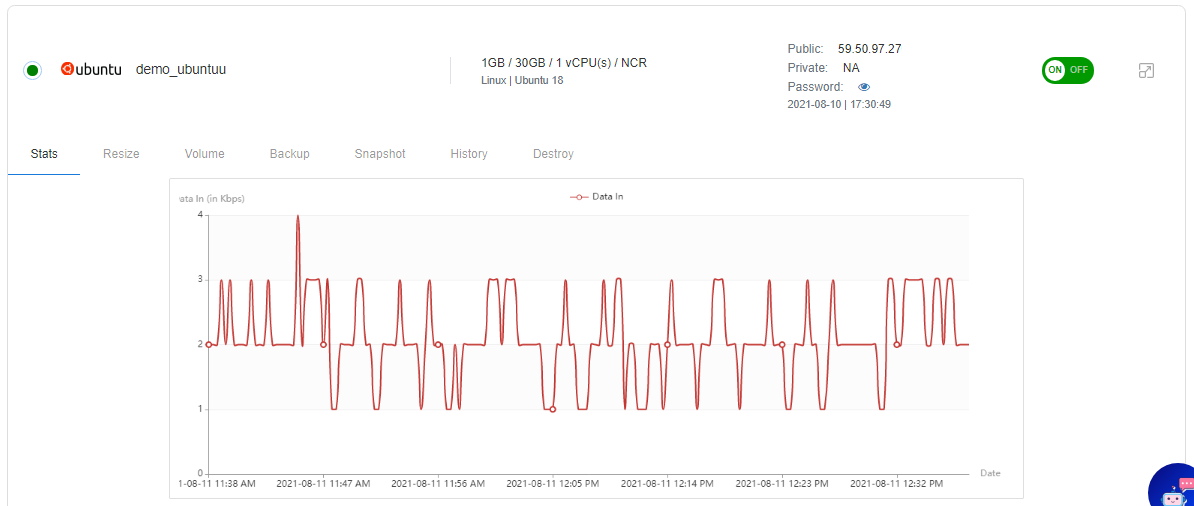The image size is (1194, 506).
Task: Toggle the server ON/OFF power switch
Action: click(1067, 70)
